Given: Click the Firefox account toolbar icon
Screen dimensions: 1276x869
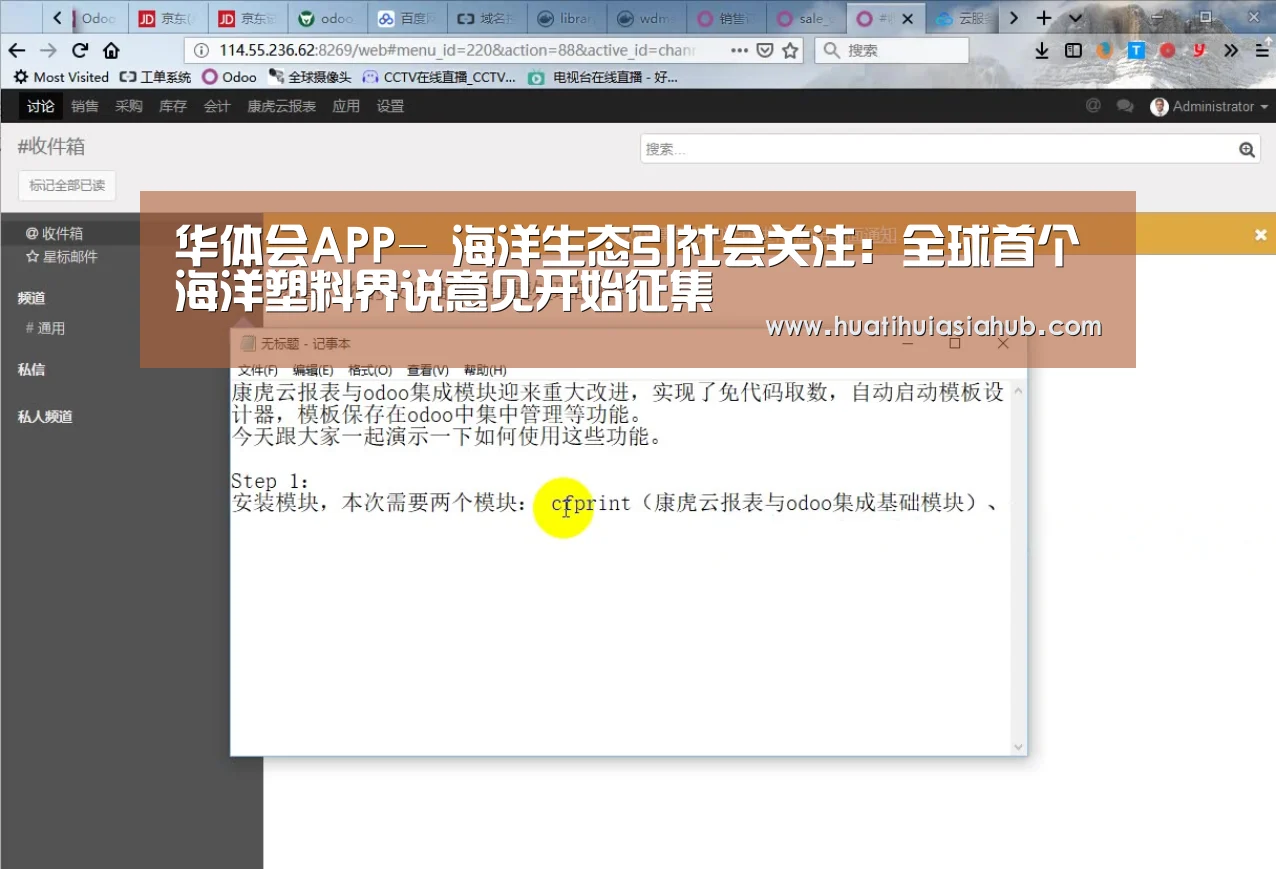Looking at the screenshot, I should coord(1104,50).
